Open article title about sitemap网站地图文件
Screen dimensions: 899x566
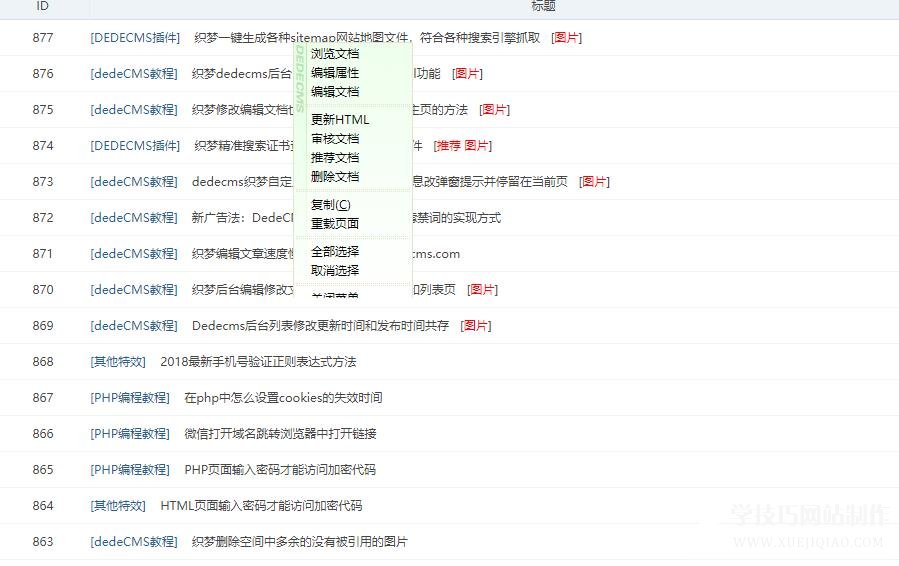(x=367, y=38)
